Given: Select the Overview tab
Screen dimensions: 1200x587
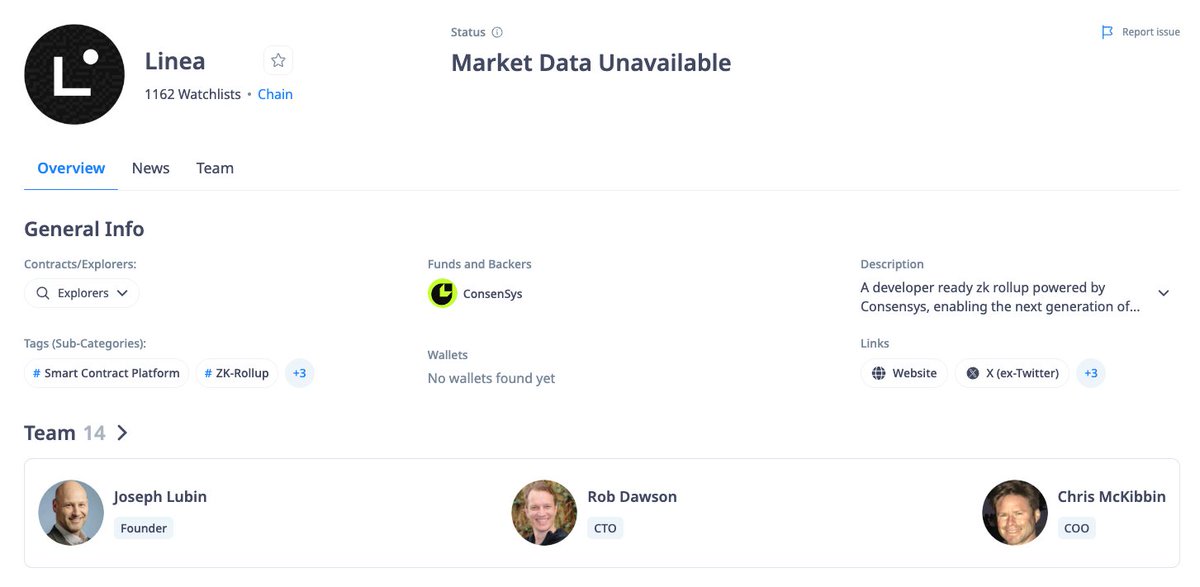Looking at the screenshot, I should [x=71, y=168].
